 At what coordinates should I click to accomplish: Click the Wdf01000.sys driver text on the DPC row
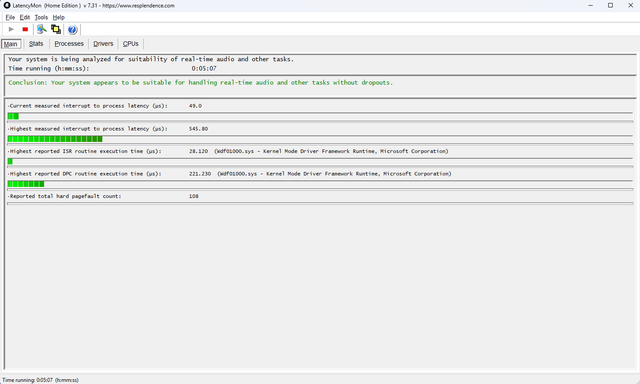pyautogui.click(x=334, y=173)
